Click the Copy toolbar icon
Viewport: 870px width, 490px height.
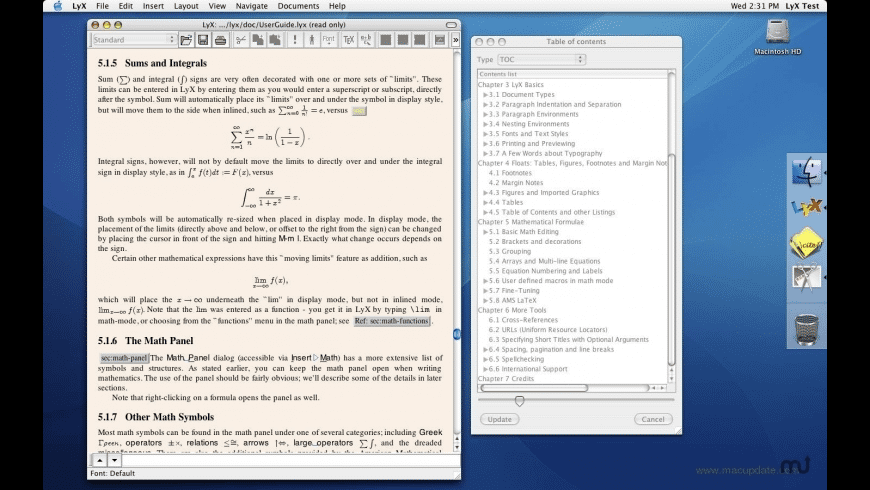point(258,40)
